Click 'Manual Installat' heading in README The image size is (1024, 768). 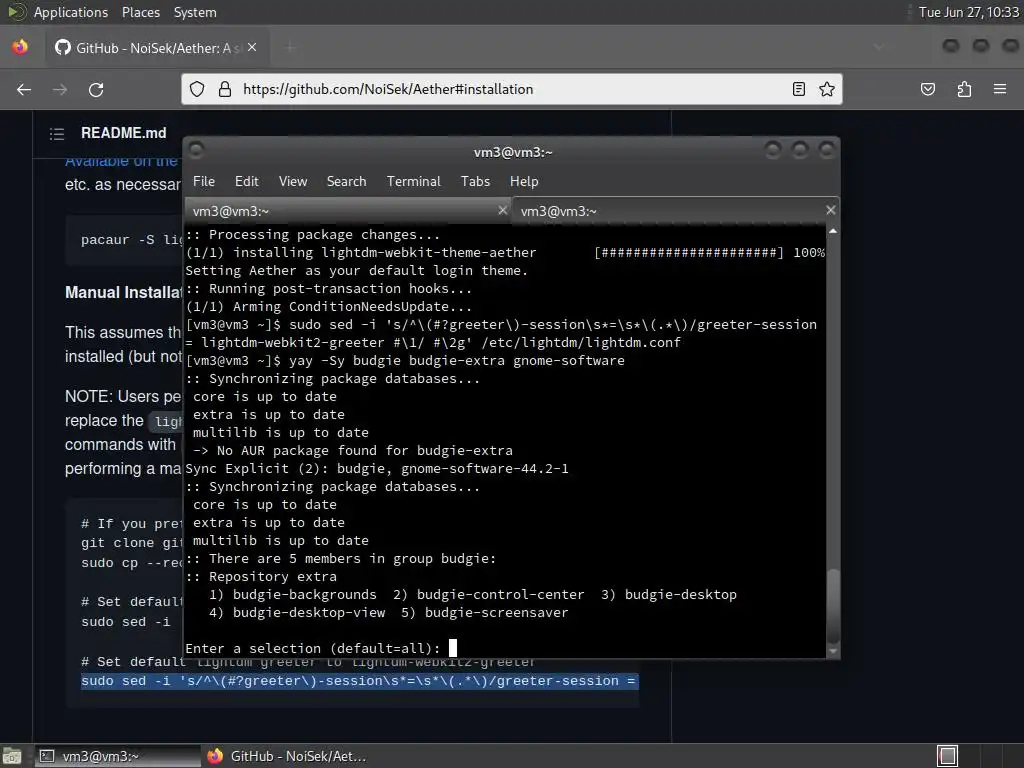123,293
